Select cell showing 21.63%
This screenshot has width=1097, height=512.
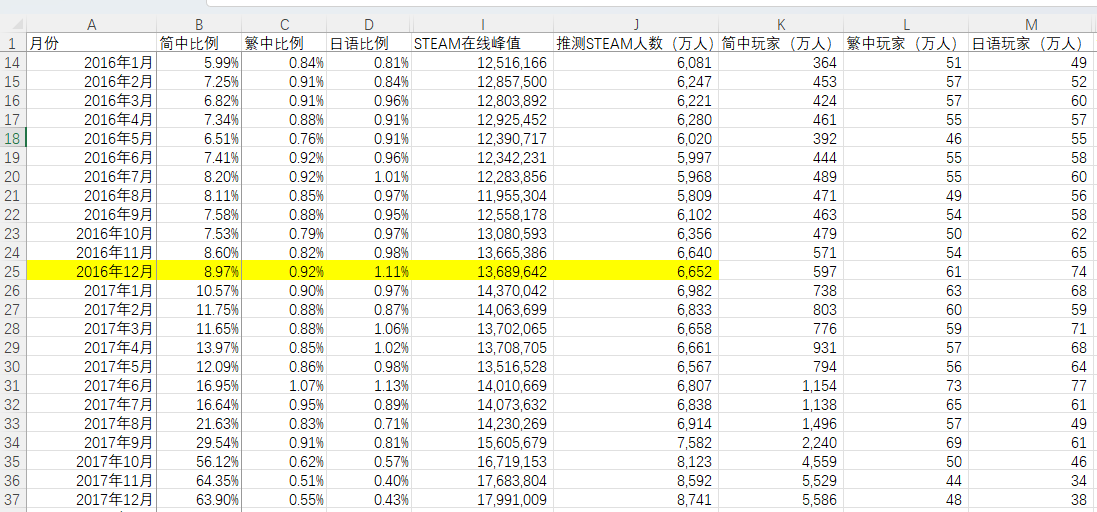199,423
